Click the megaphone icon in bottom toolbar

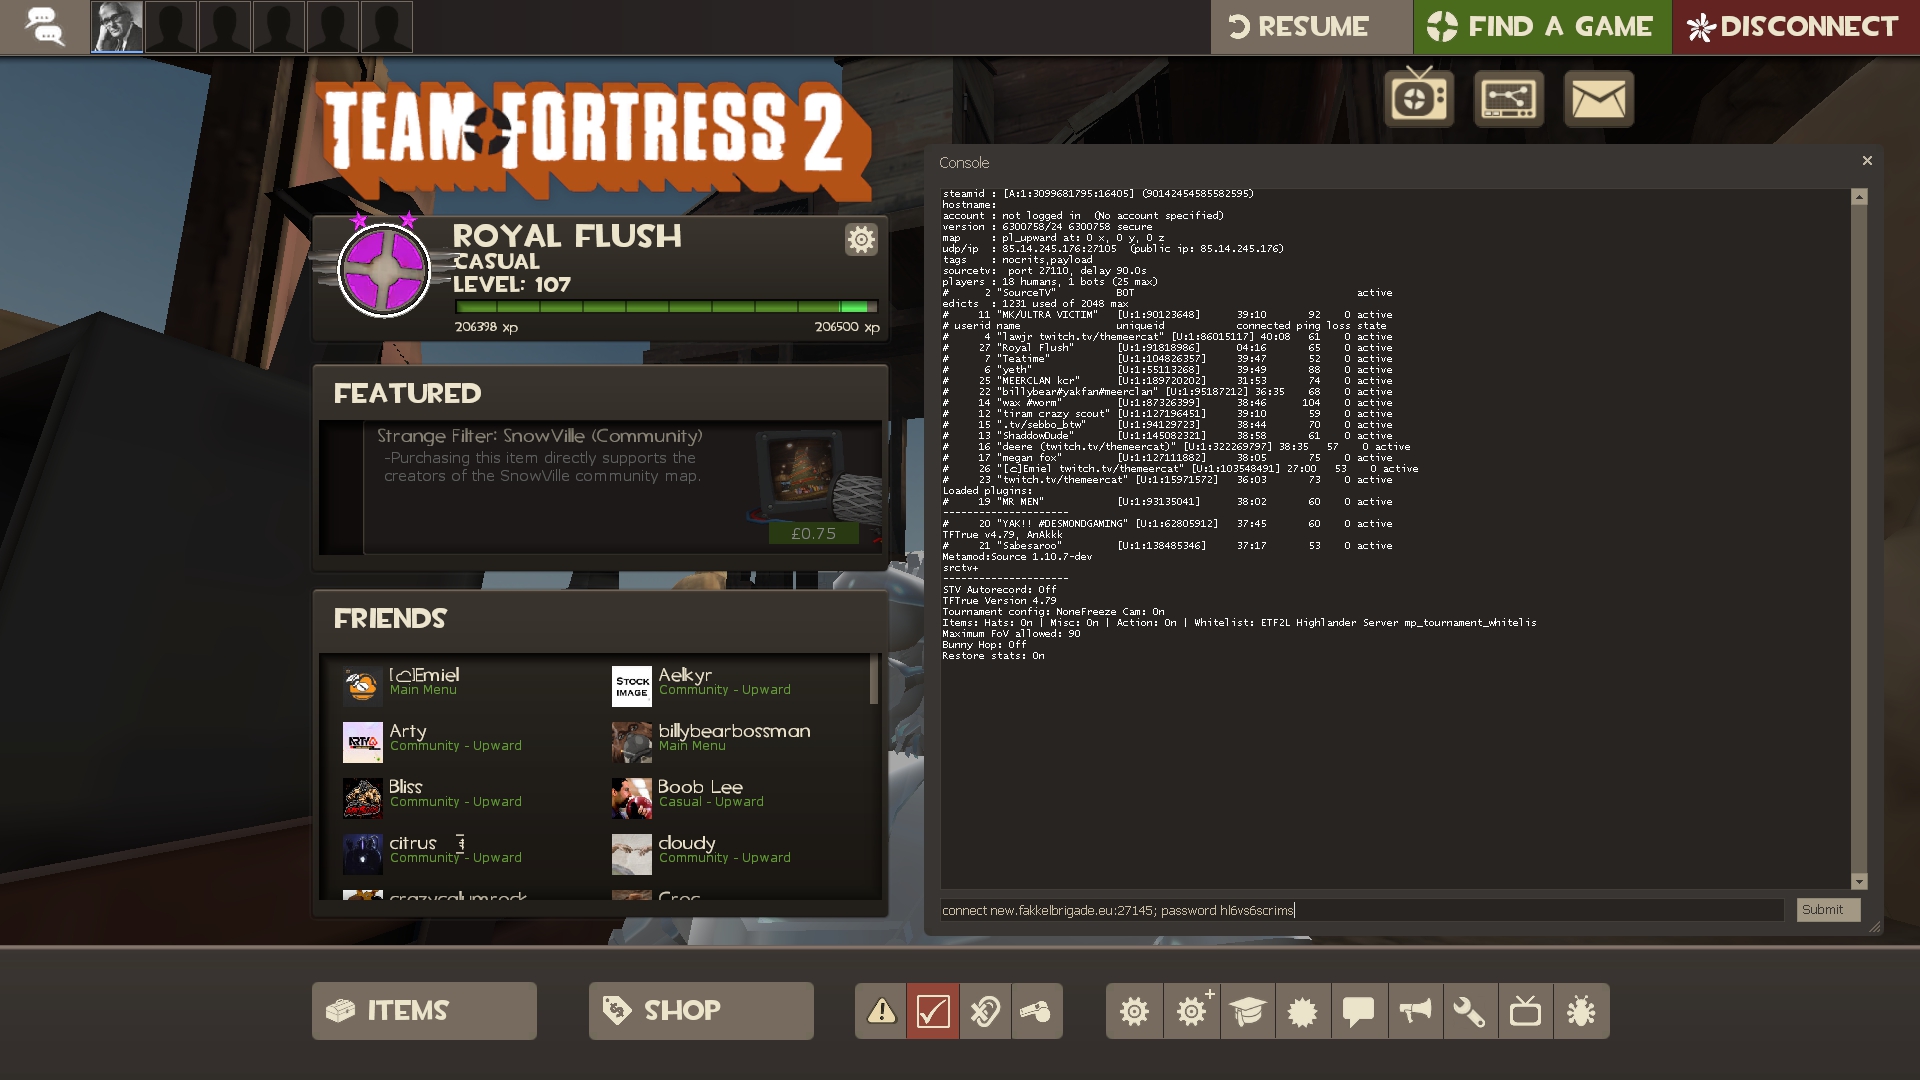[x=1414, y=1011]
